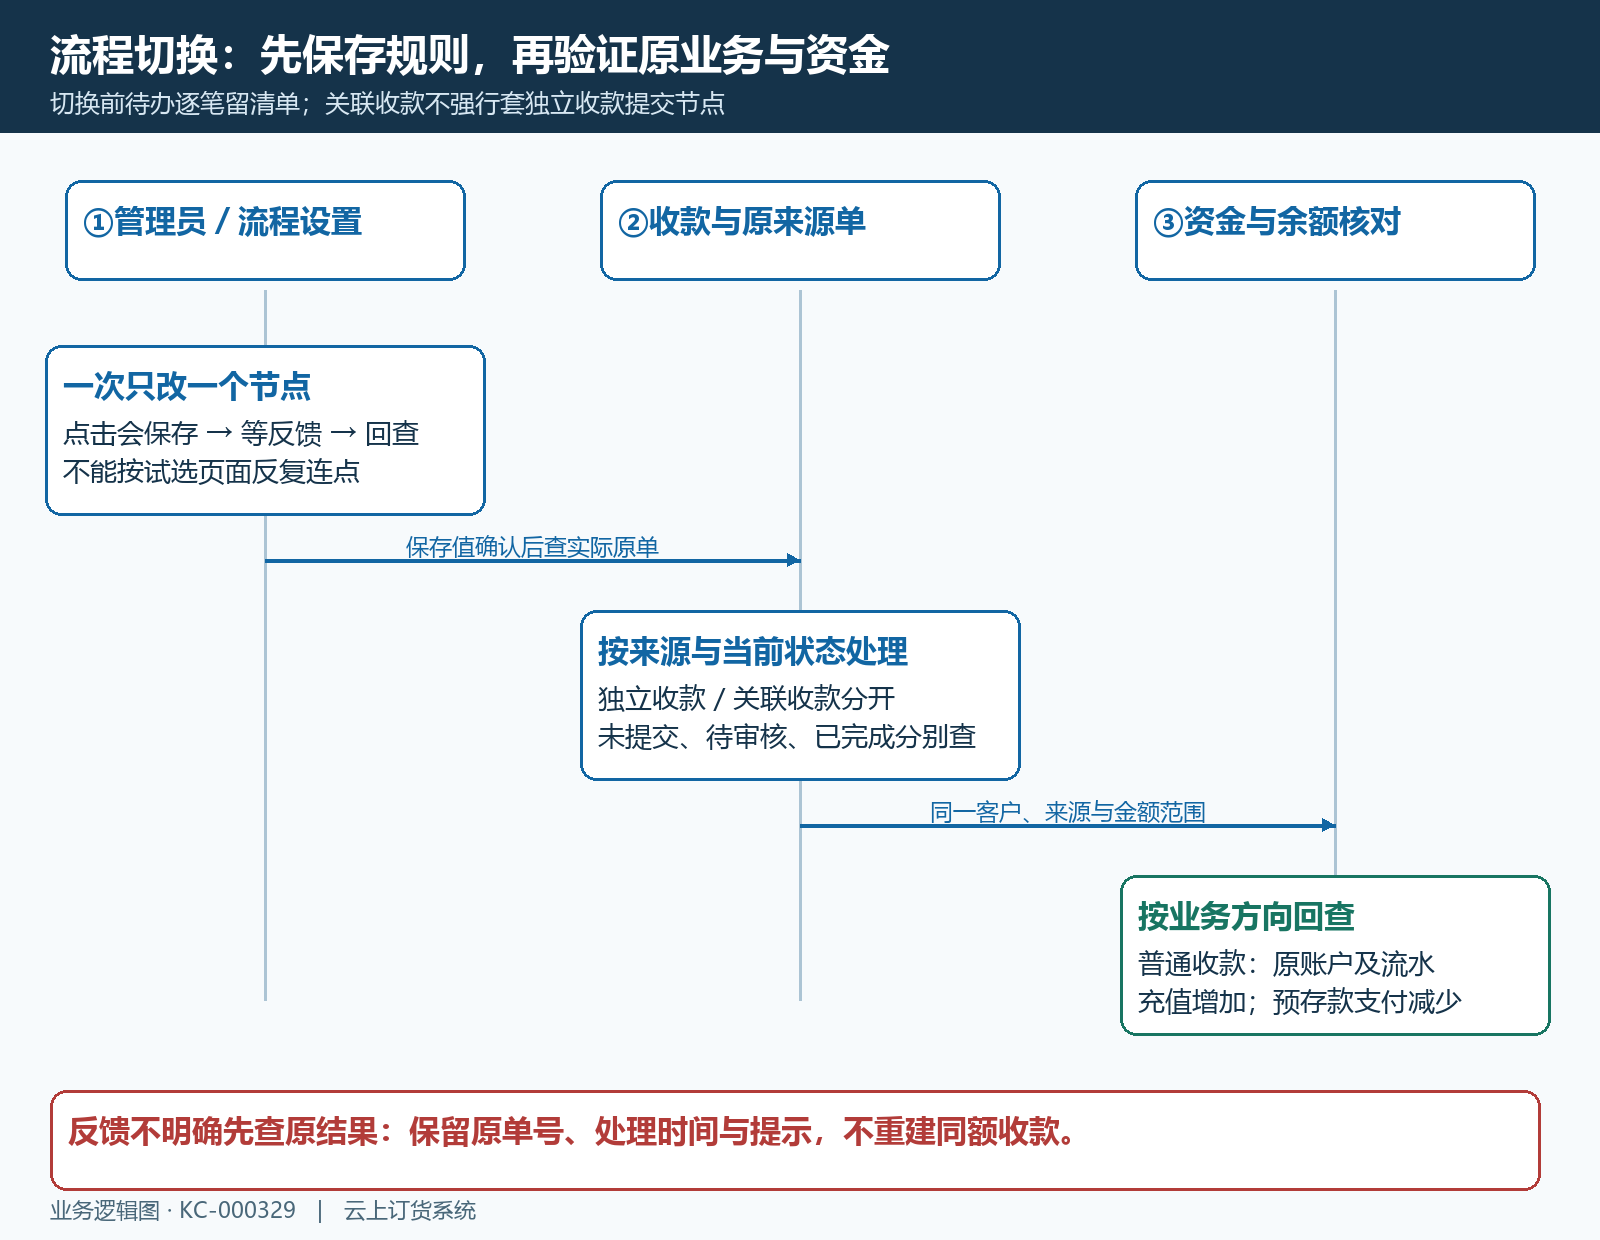Click the line '不能按试选页面反复连点'
Viewport: 1600px width, 1240px height.
(x=211, y=471)
